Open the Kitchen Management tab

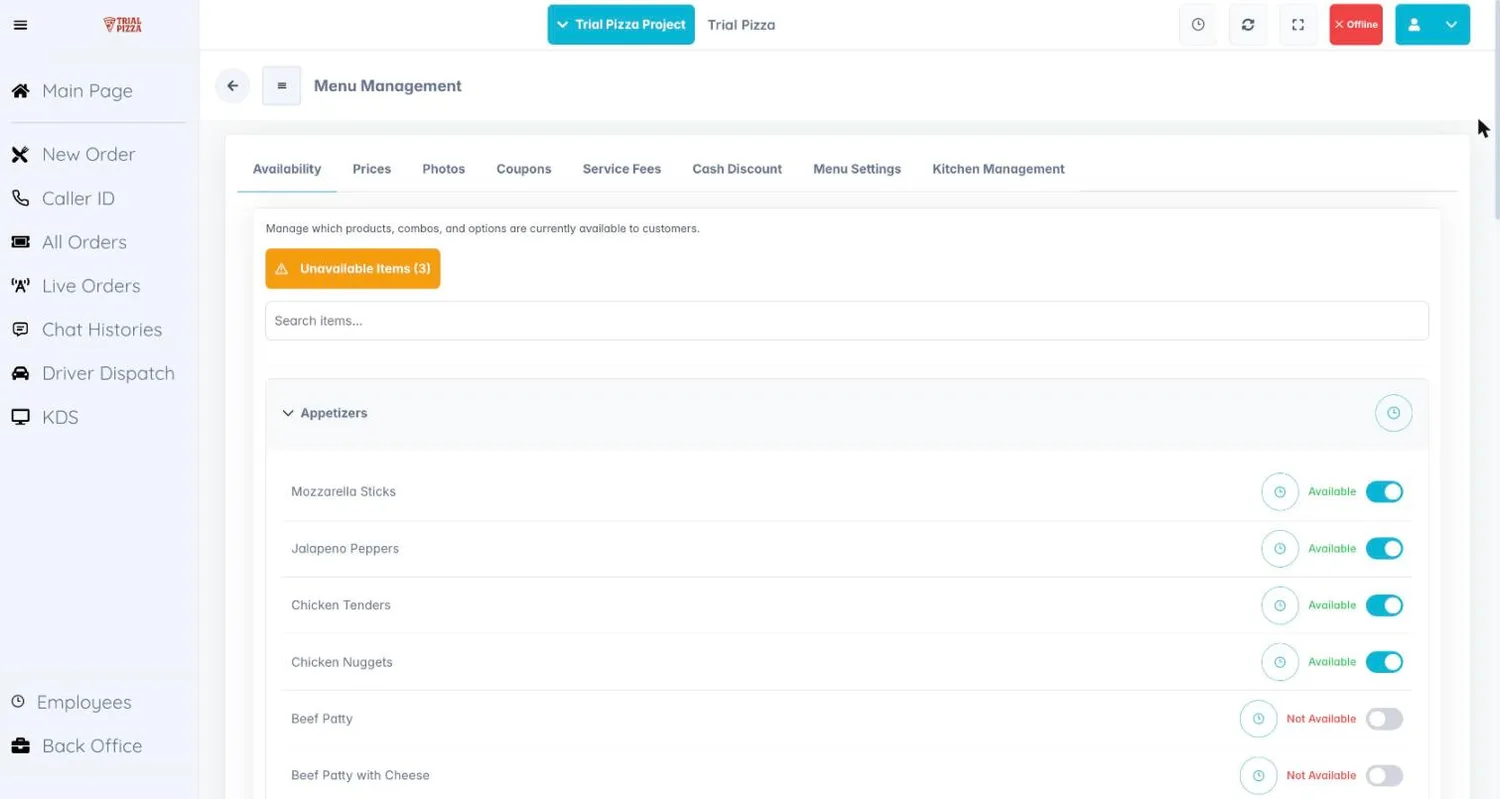tap(998, 169)
